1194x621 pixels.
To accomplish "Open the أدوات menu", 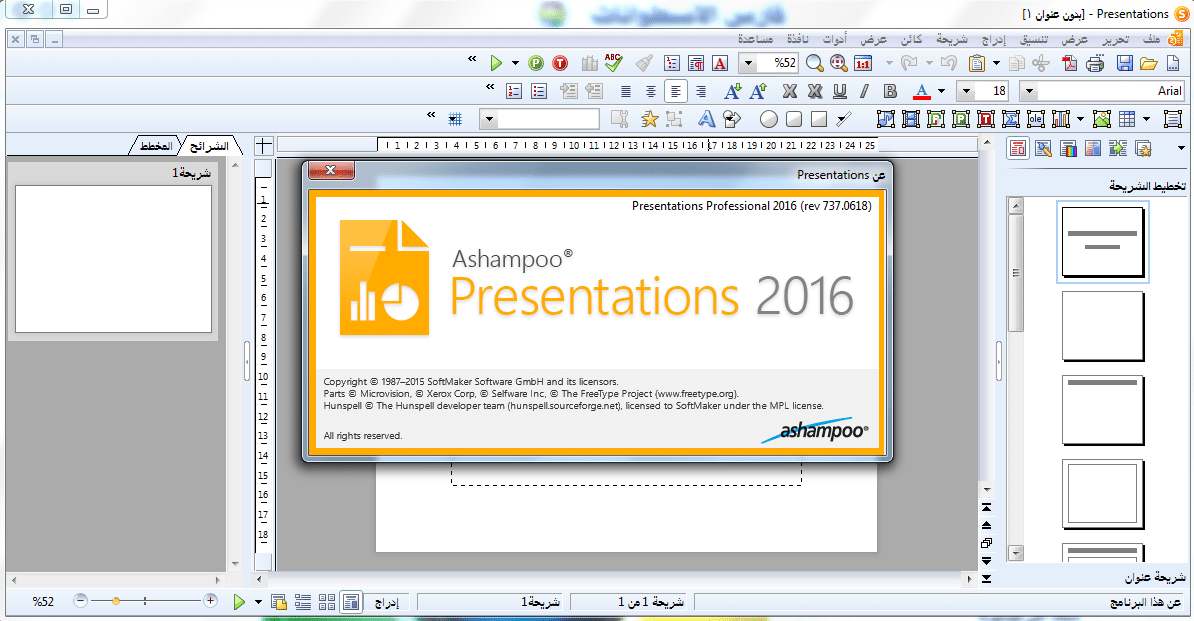I will [834, 40].
